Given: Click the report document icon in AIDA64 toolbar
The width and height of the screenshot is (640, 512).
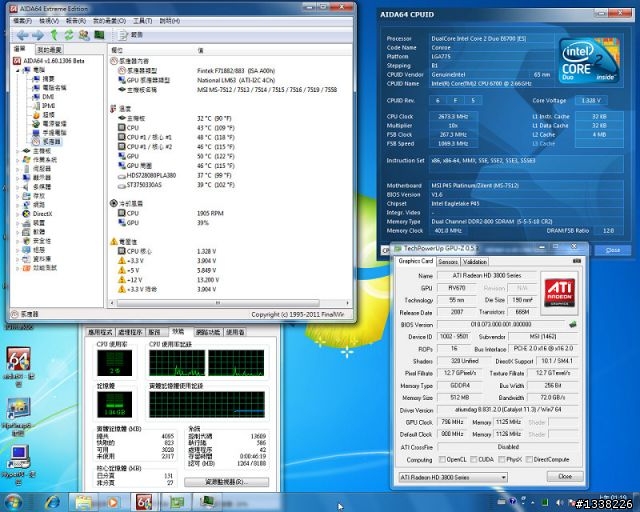Looking at the screenshot, I should pos(122,35).
